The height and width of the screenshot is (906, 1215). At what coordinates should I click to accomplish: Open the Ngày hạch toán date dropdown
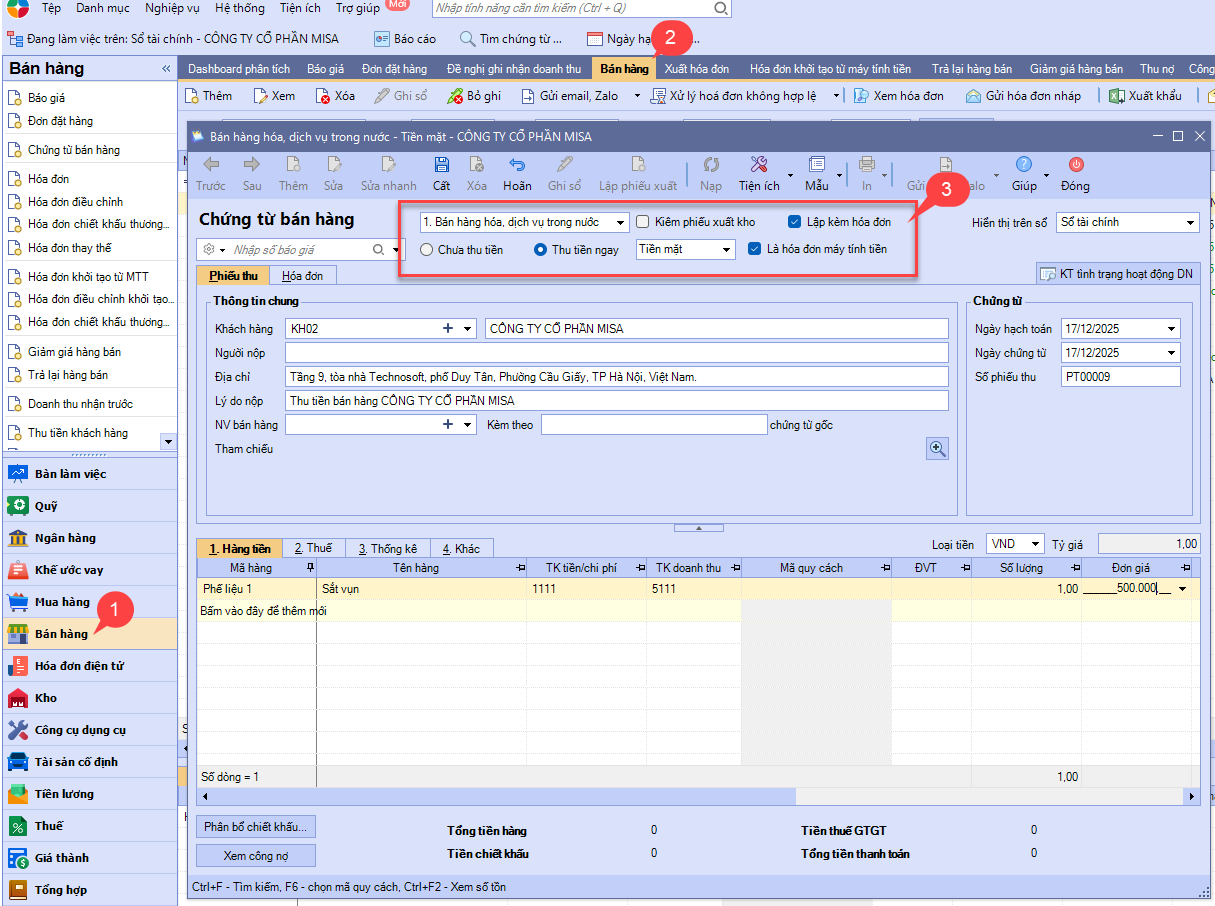click(x=1171, y=329)
